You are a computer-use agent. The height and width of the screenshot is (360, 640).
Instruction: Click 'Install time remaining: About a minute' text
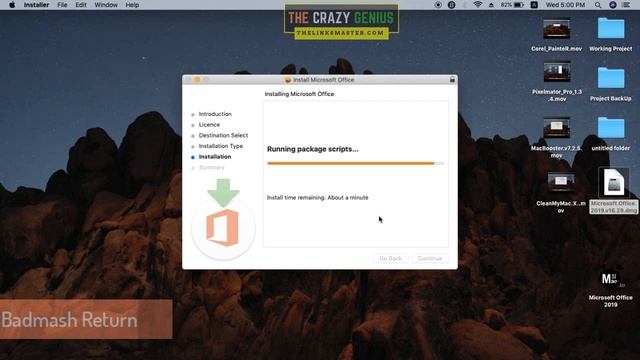pyautogui.click(x=318, y=198)
